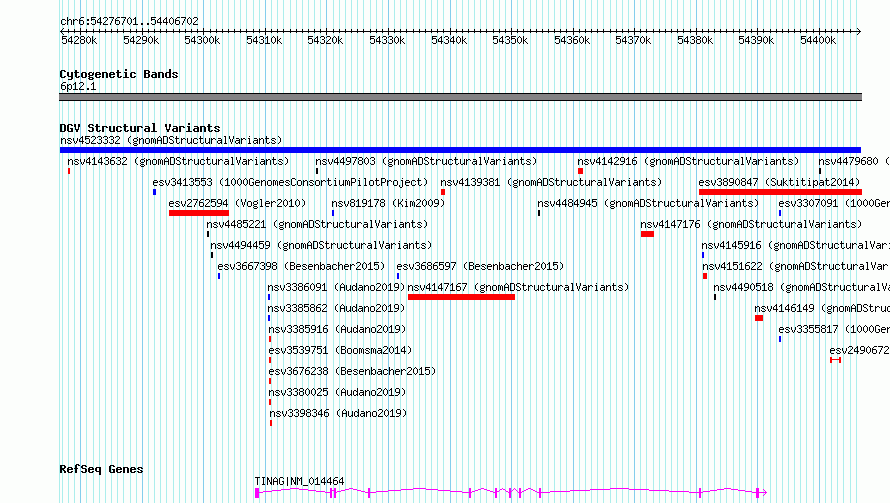This screenshot has width=890, height=503.
Task: Click the 54340k ruler position label
Action: point(449,40)
